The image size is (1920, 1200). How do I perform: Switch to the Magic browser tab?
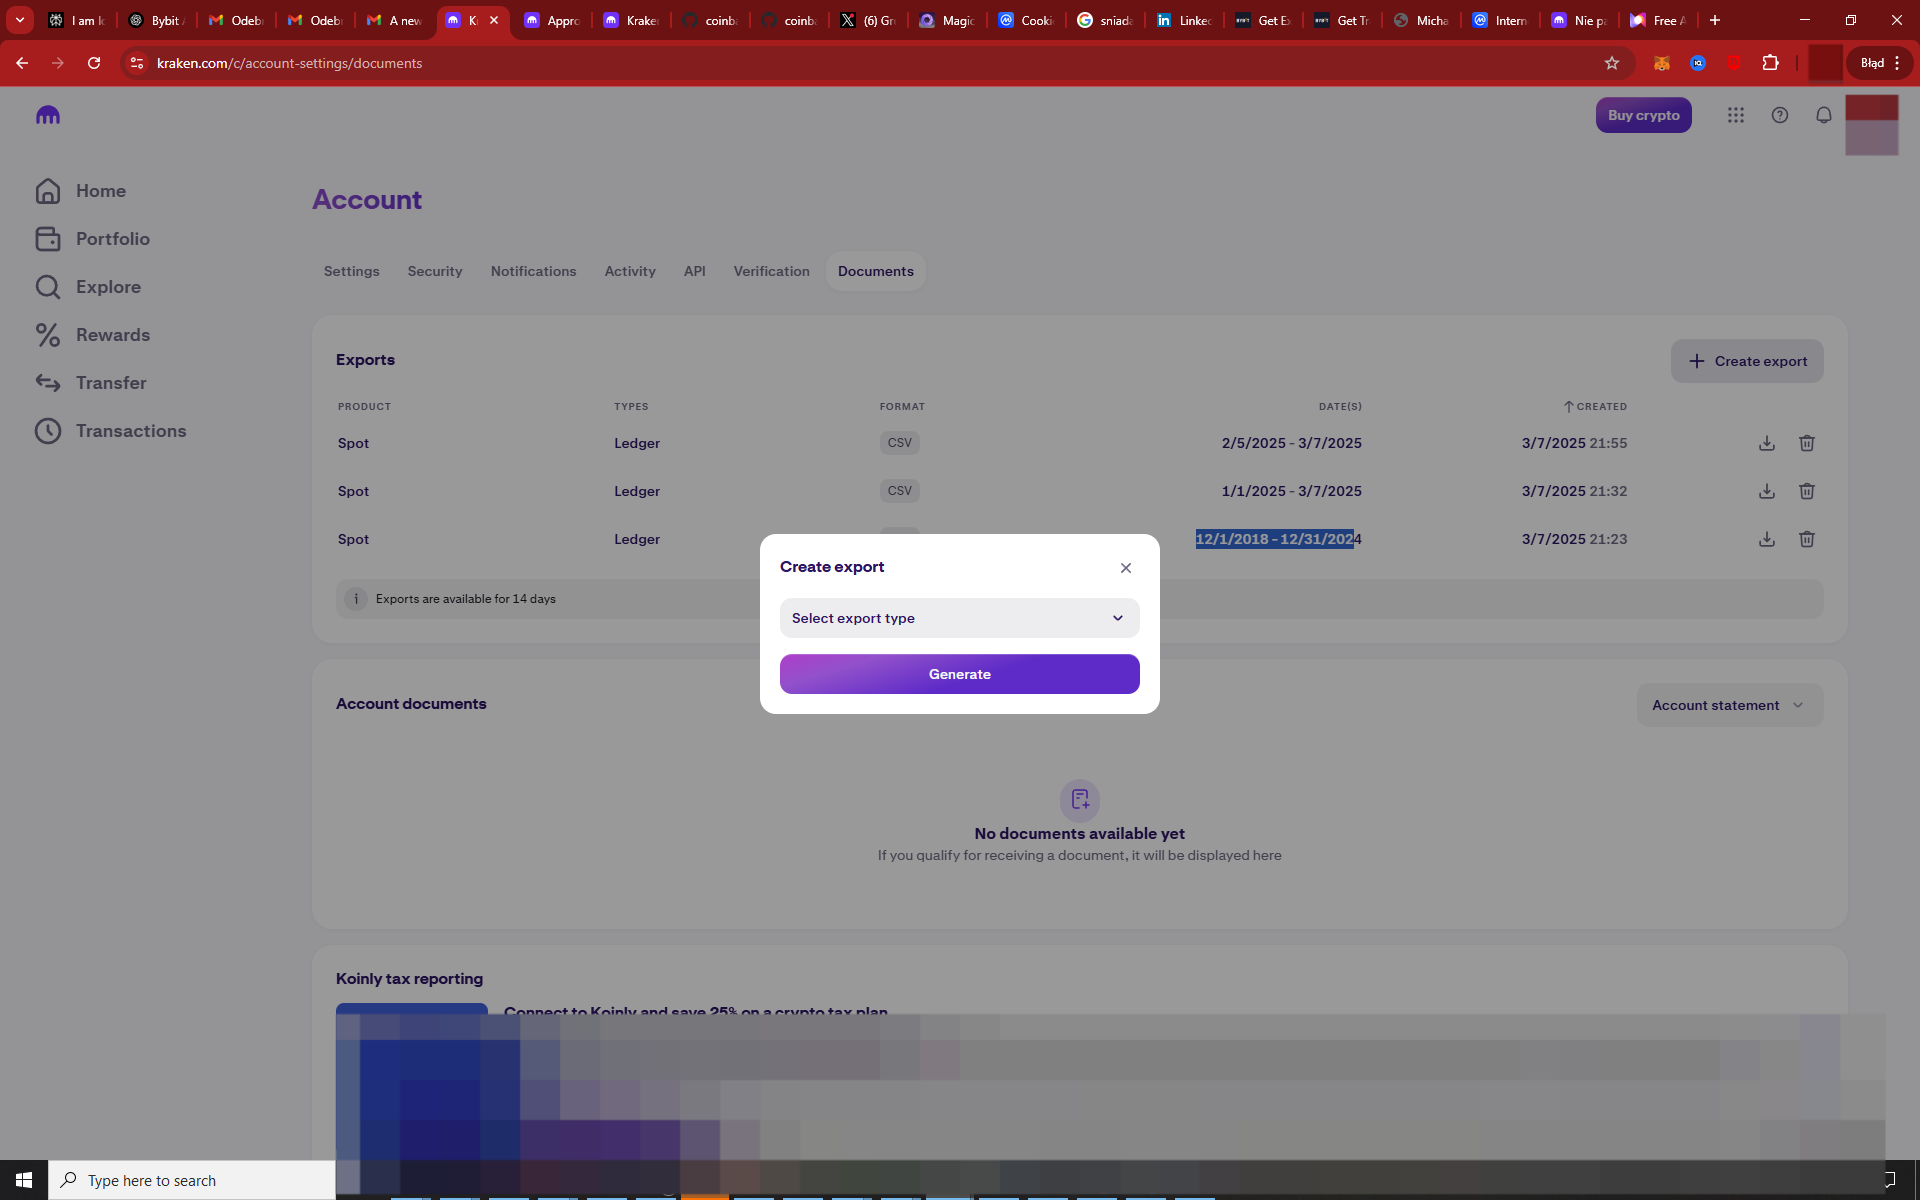[x=948, y=20]
